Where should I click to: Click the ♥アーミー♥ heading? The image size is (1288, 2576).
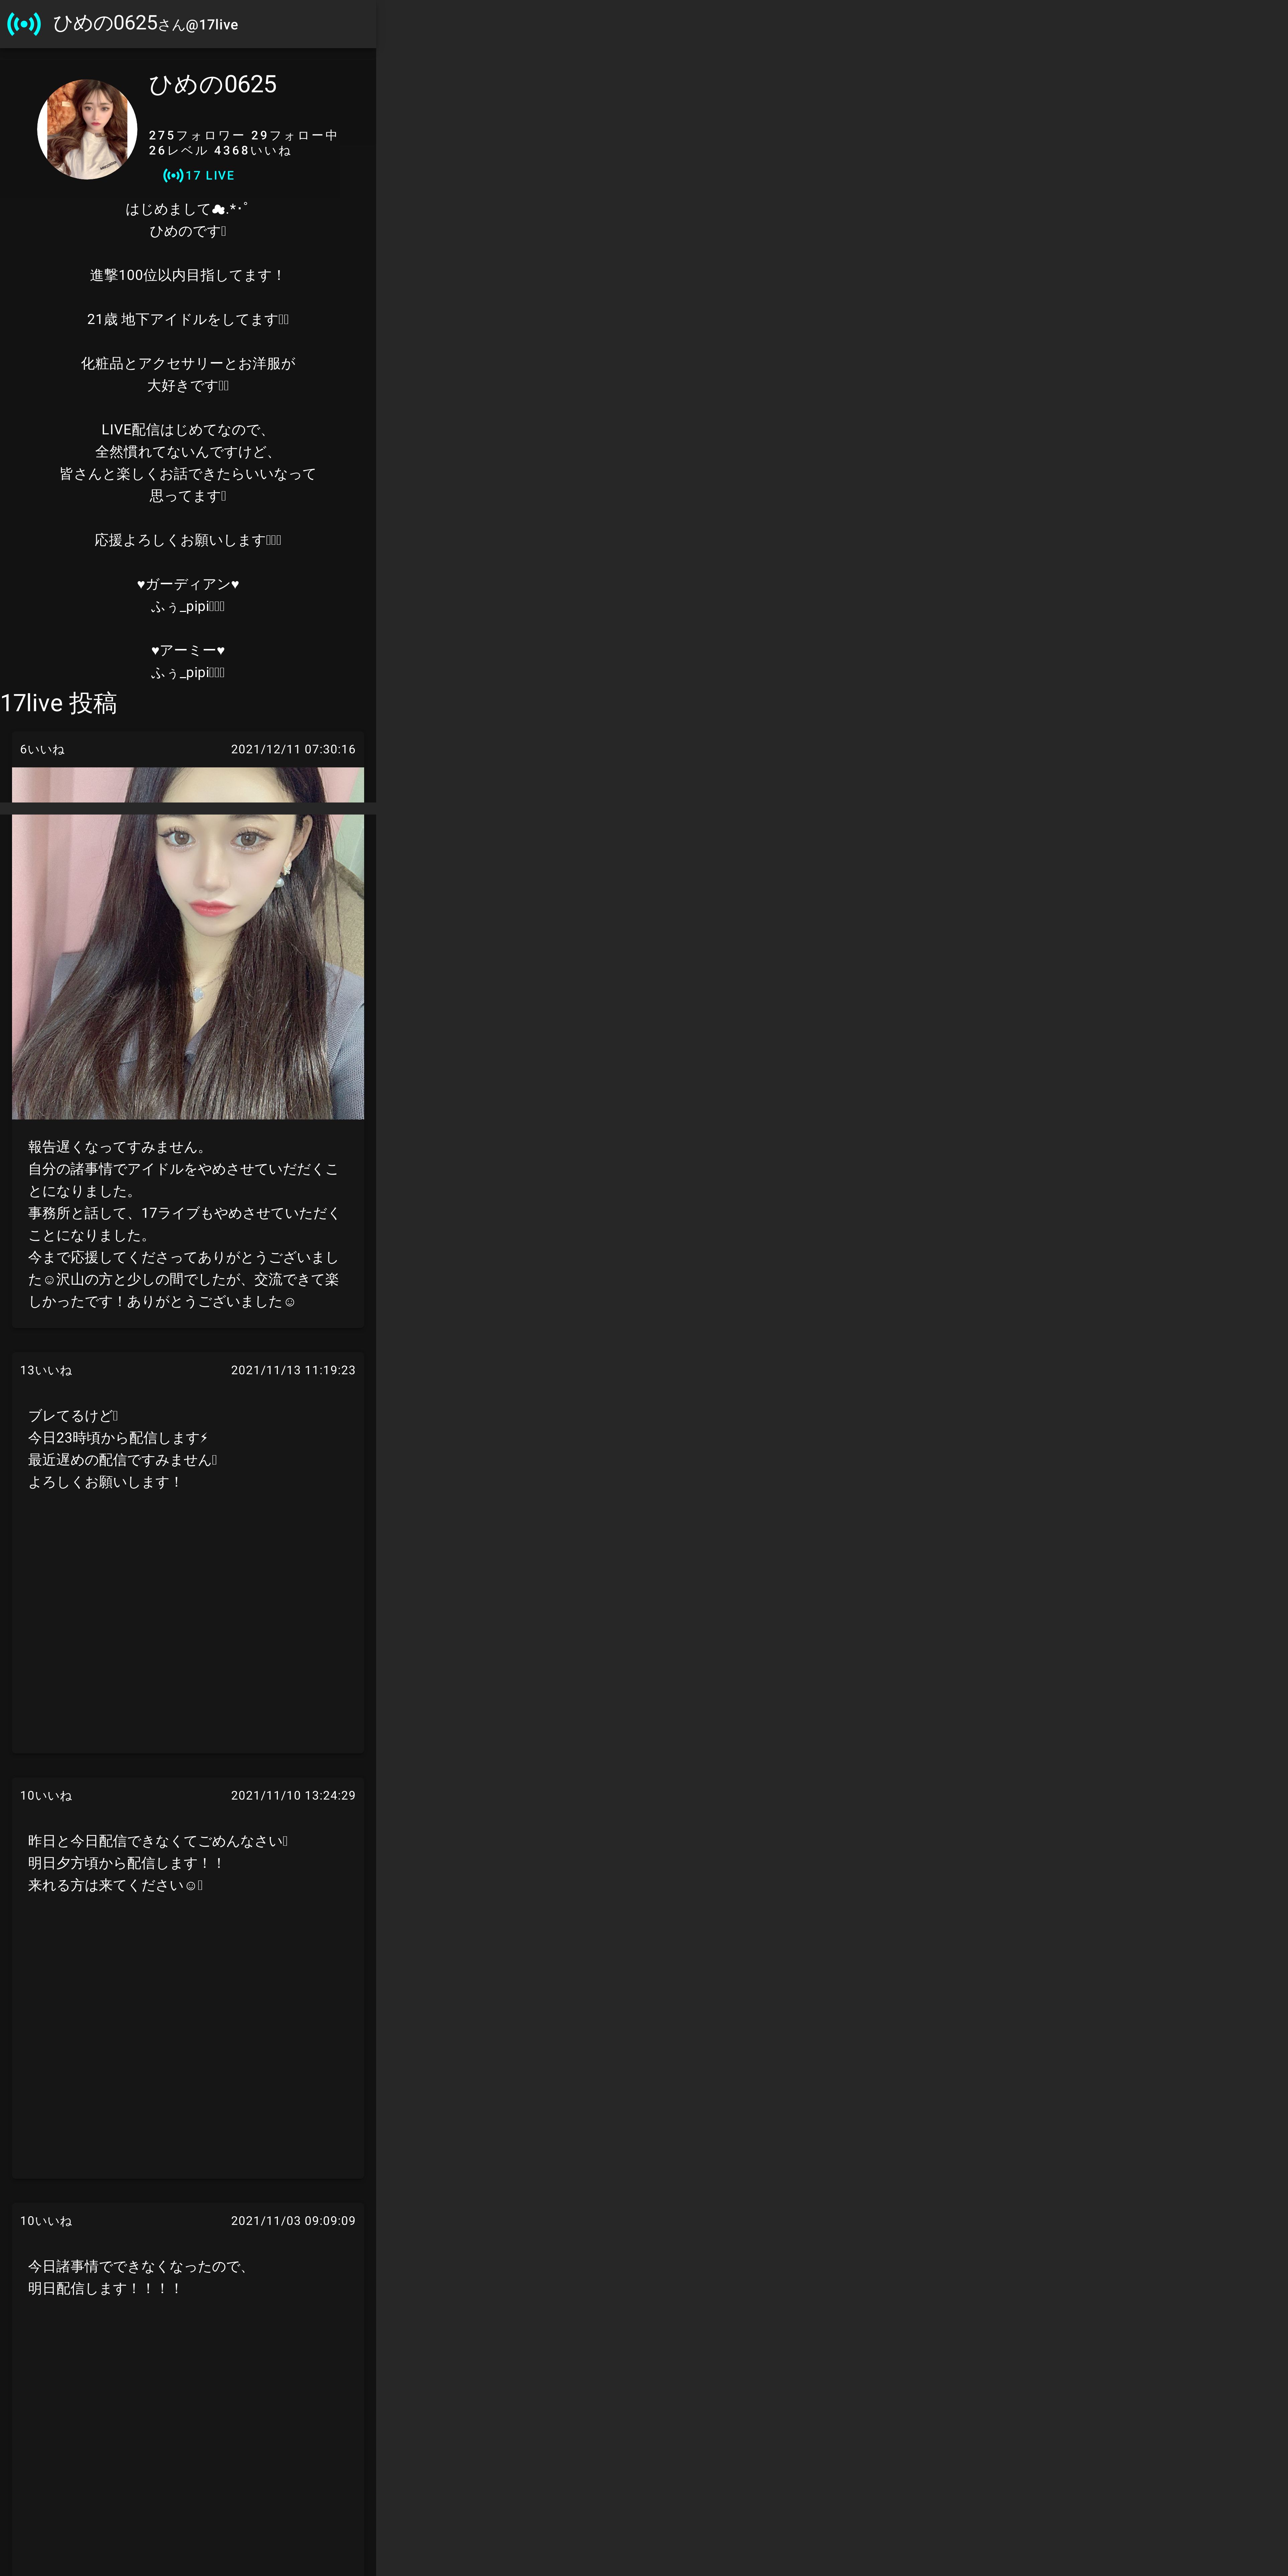pyautogui.click(x=188, y=650)
